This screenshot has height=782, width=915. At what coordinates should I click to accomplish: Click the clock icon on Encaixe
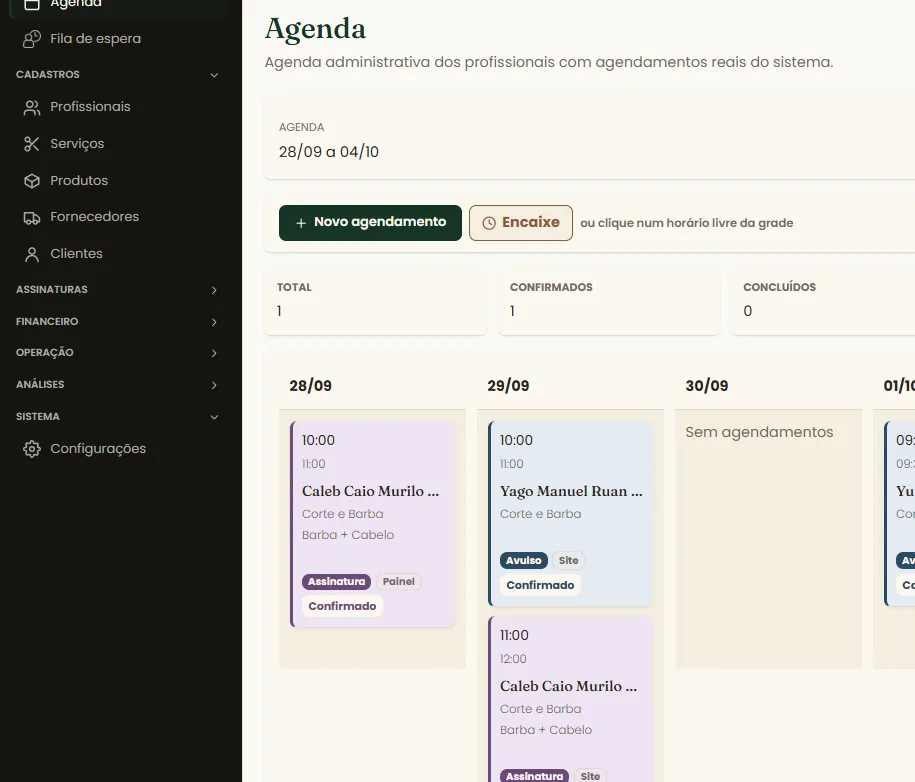point(489,223)
